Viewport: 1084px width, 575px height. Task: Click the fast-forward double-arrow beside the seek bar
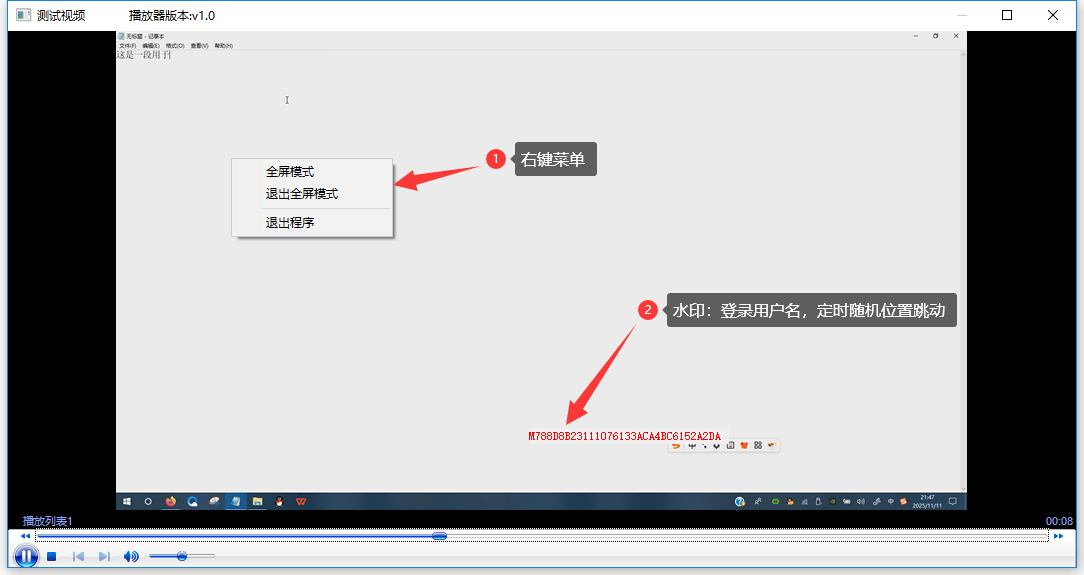click(1058, 536)
